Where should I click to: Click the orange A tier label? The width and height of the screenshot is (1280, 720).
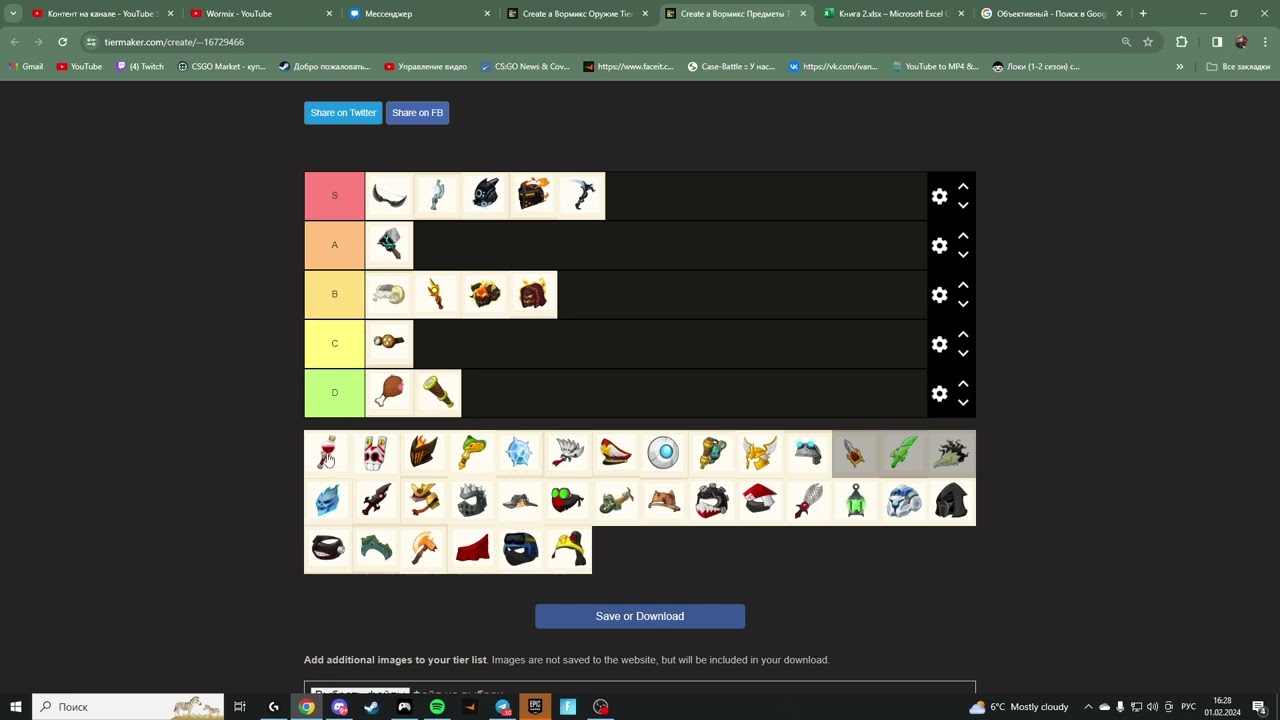point(334,245)
